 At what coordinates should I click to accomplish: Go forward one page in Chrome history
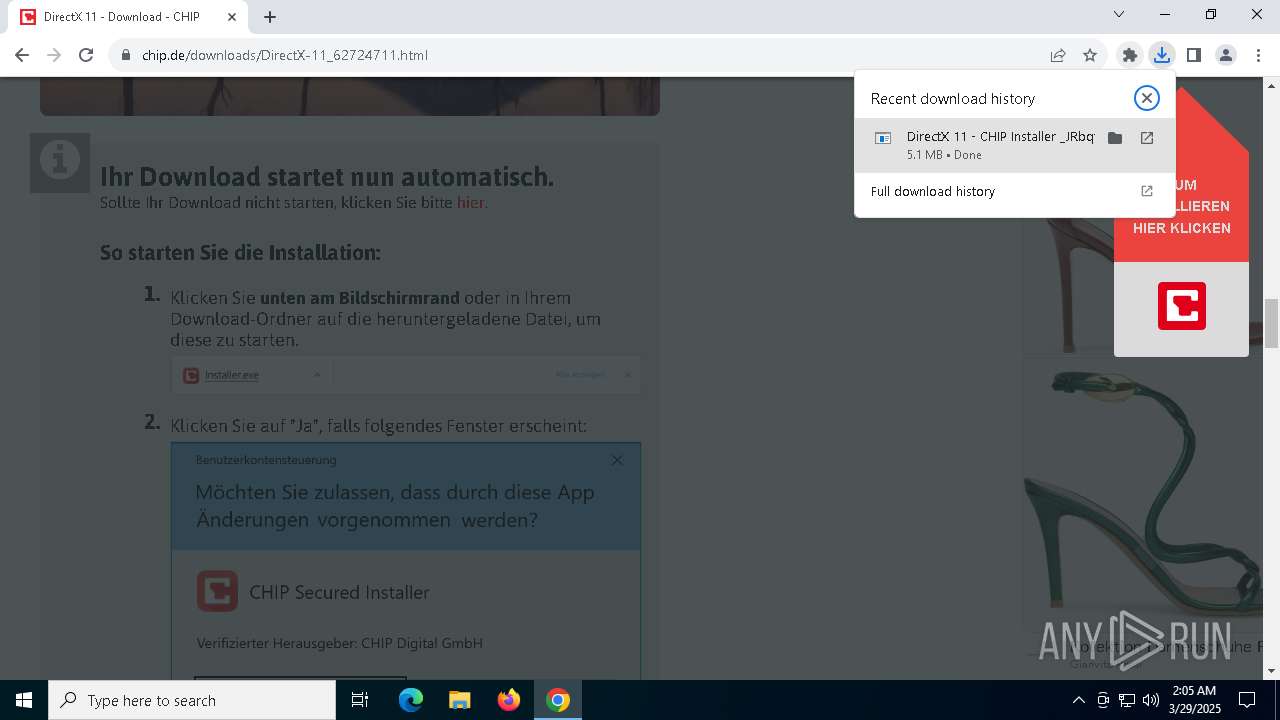(x=54, y=55)
